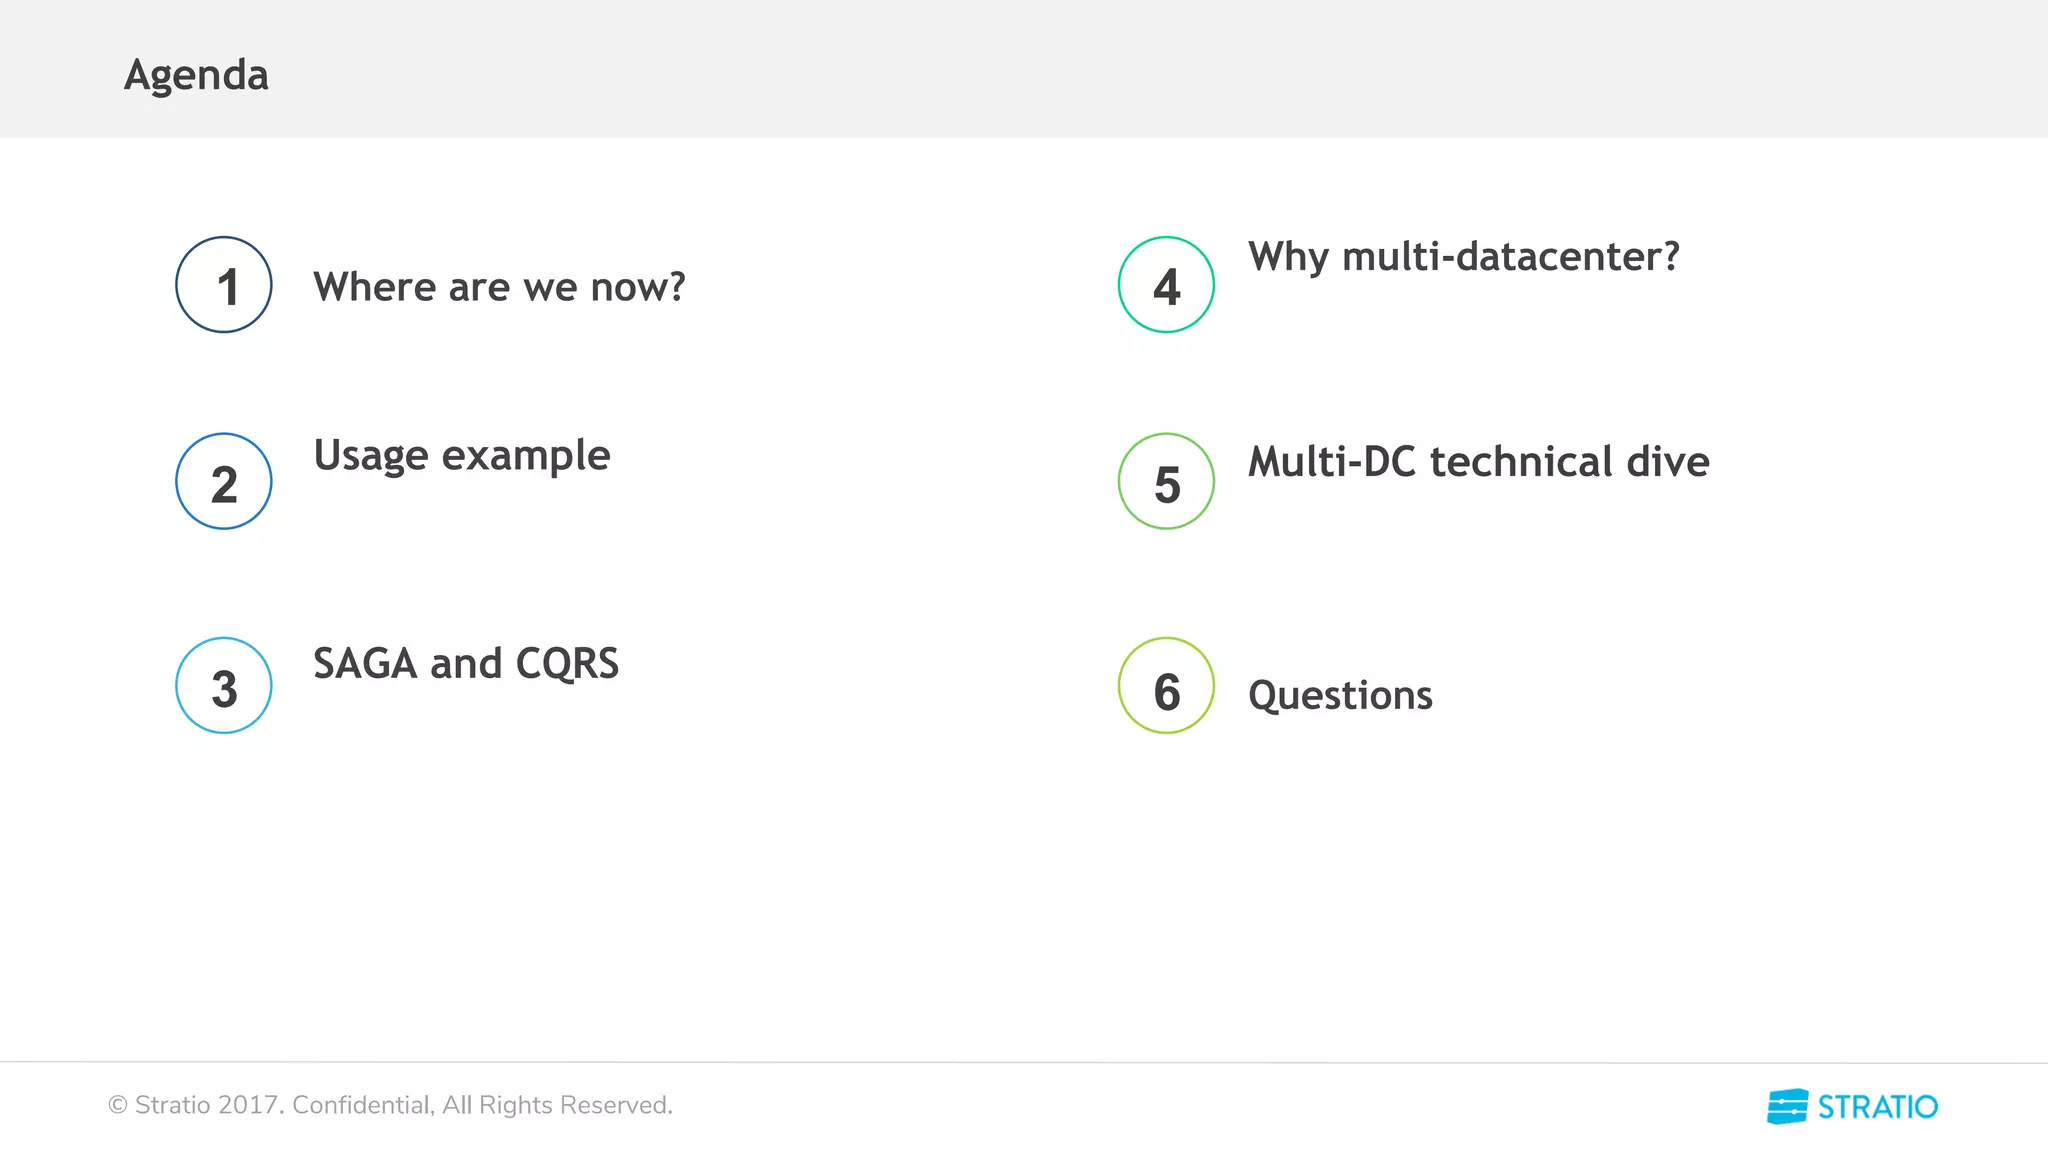Click the number 2 circle icon
Viewport: 2048px width, 1152px height.
click(x=224, y=481)
